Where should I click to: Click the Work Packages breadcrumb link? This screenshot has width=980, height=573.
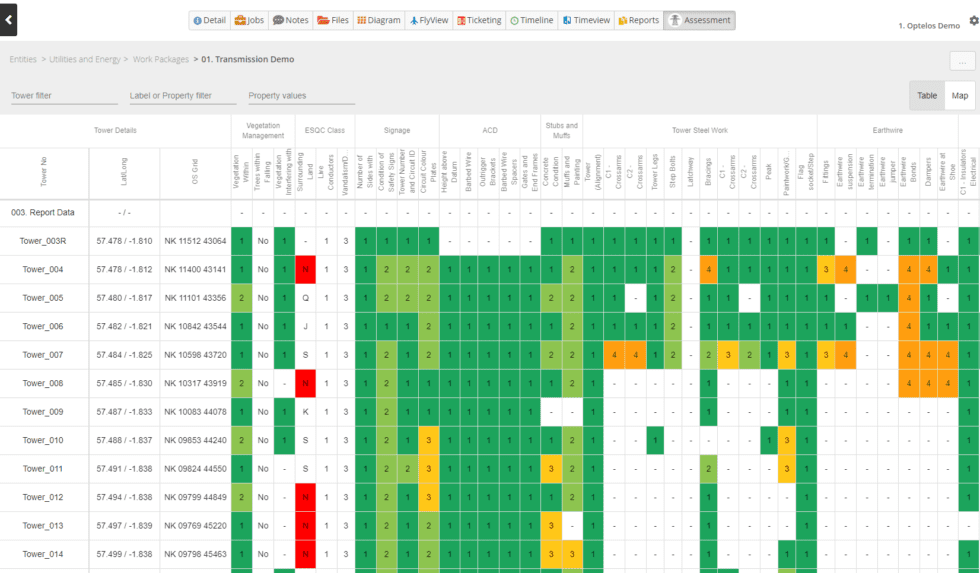160,60
